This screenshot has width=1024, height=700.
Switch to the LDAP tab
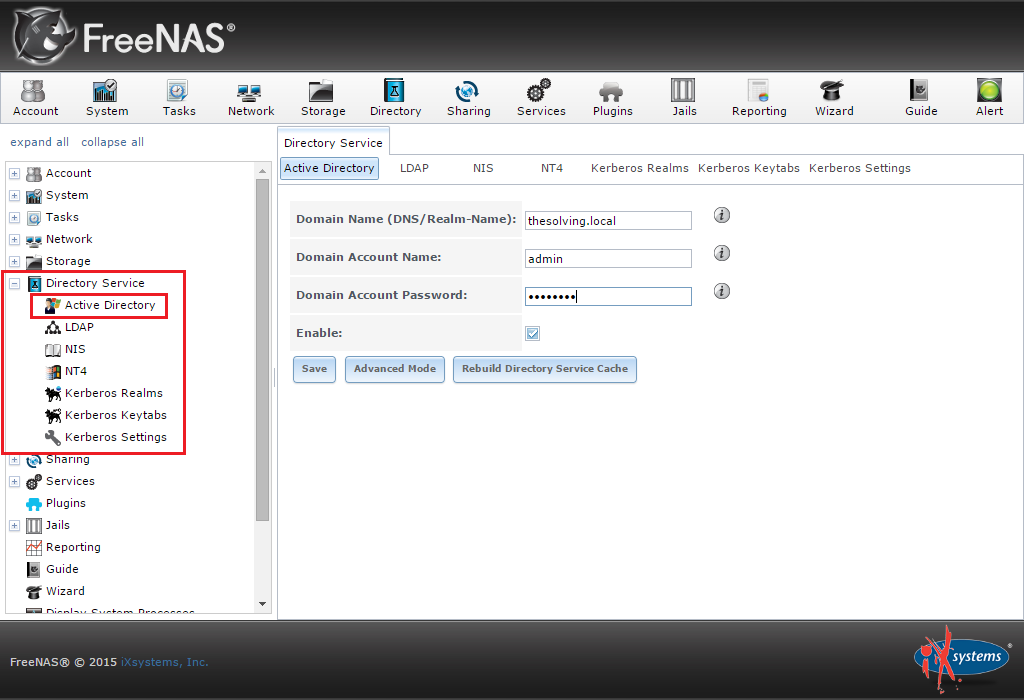414,168
